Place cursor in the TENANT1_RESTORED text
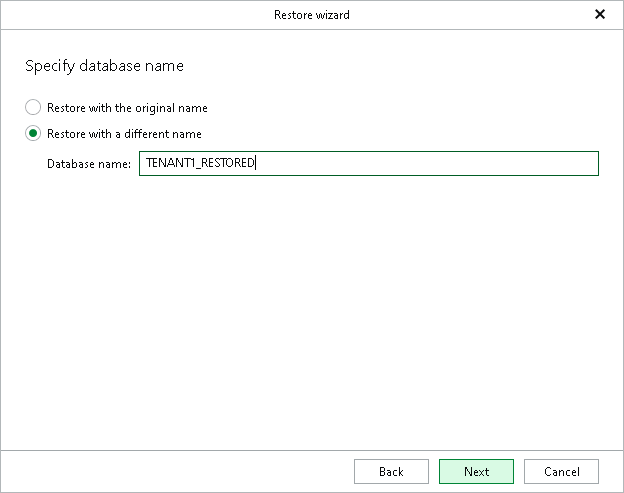 pyautogui.click(x=200, y=163)
